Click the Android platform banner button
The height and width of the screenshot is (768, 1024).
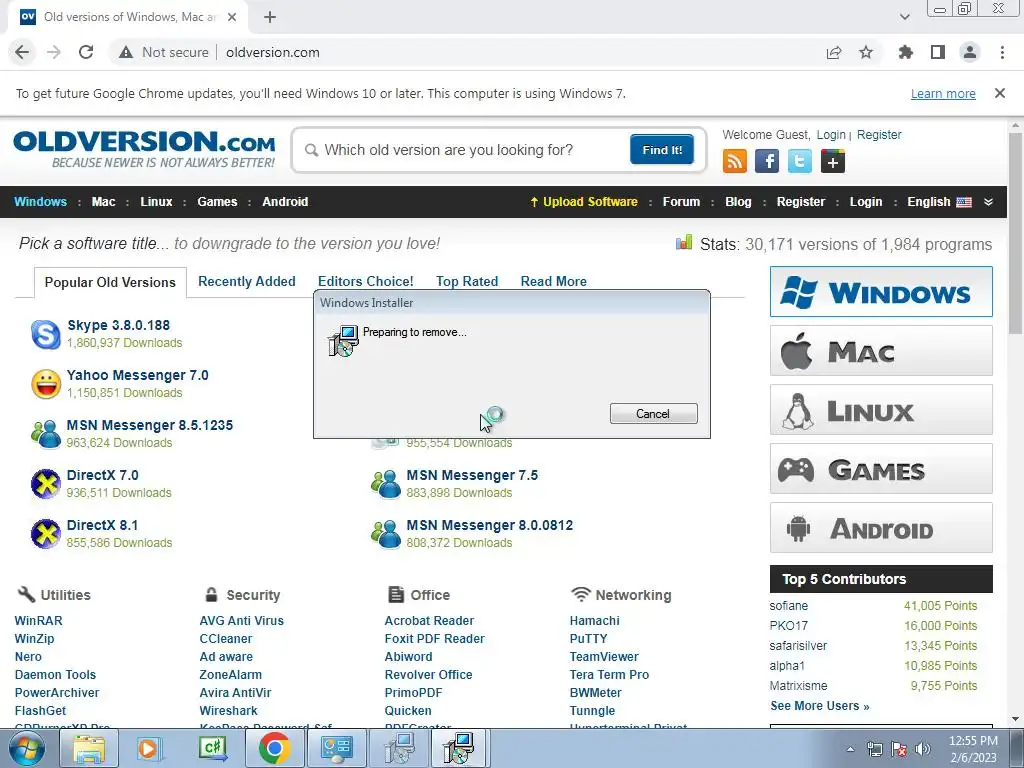pos(881,528)
